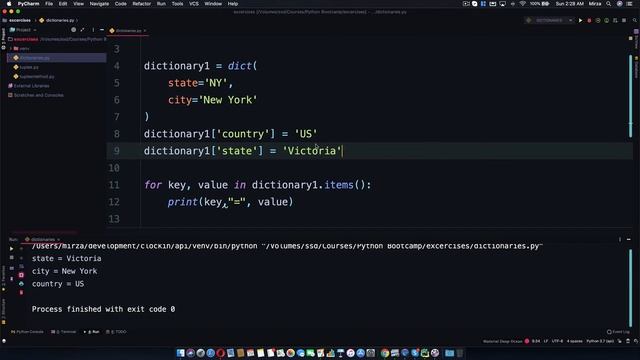Open the Run menu

(x=161, y=4)
